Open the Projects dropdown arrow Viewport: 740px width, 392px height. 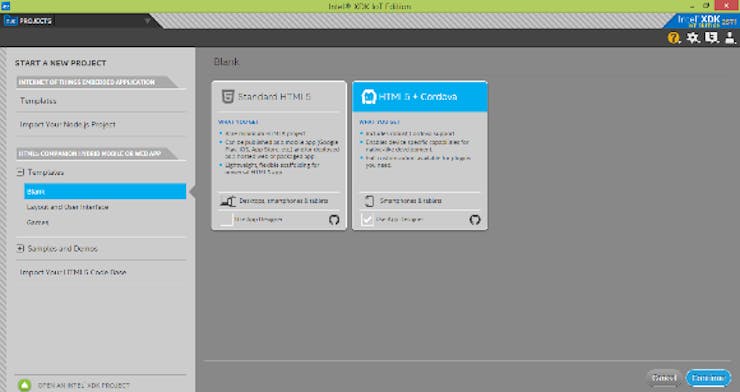(x=147, y=21)
